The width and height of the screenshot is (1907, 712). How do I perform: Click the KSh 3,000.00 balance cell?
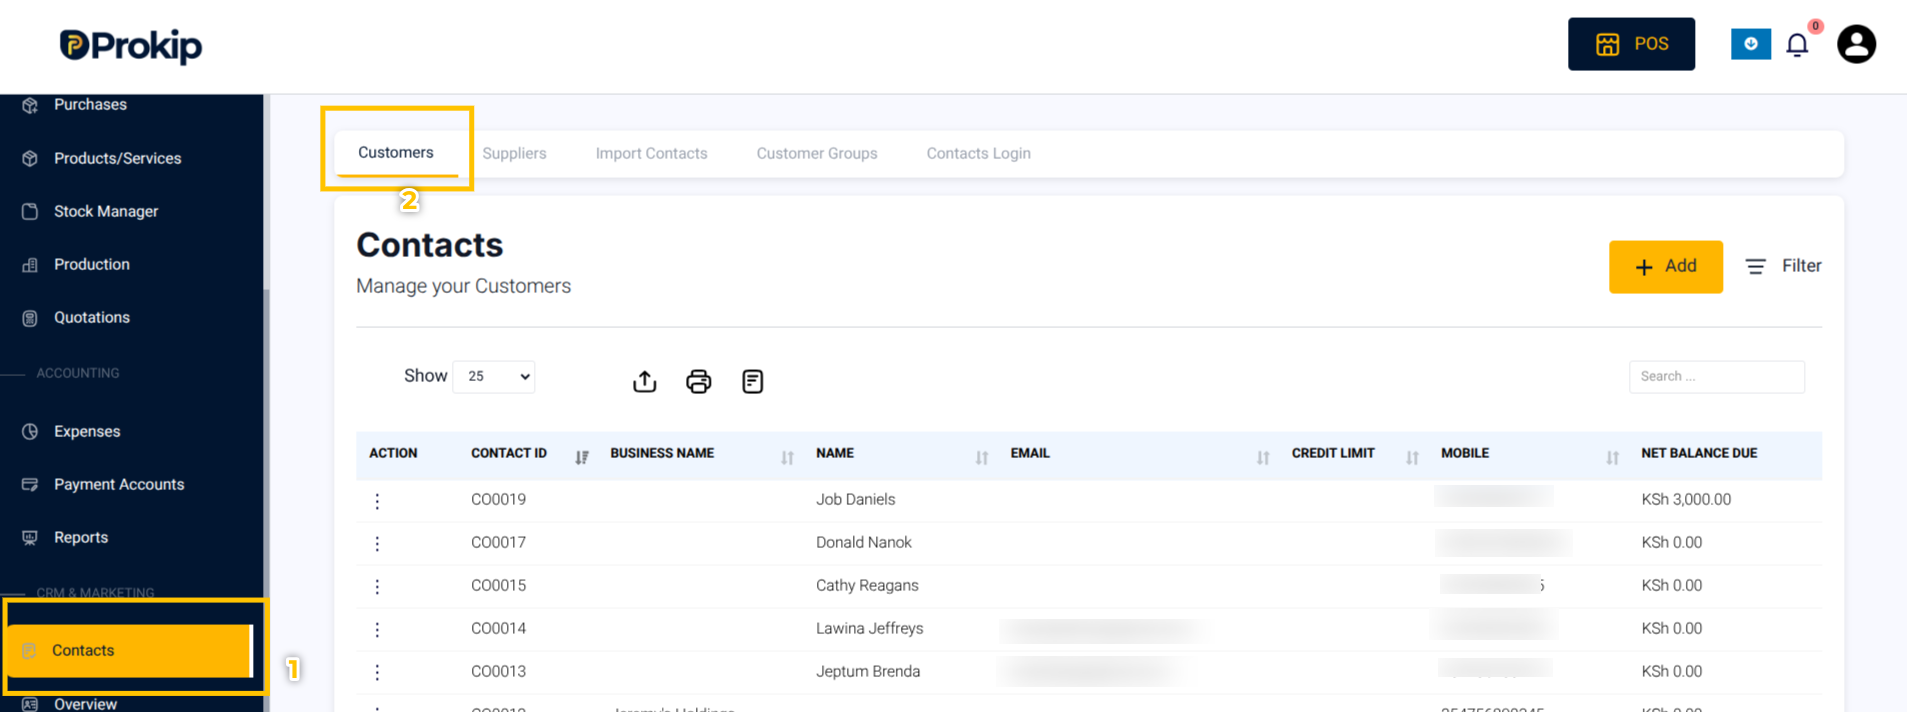pos(1686,499)
